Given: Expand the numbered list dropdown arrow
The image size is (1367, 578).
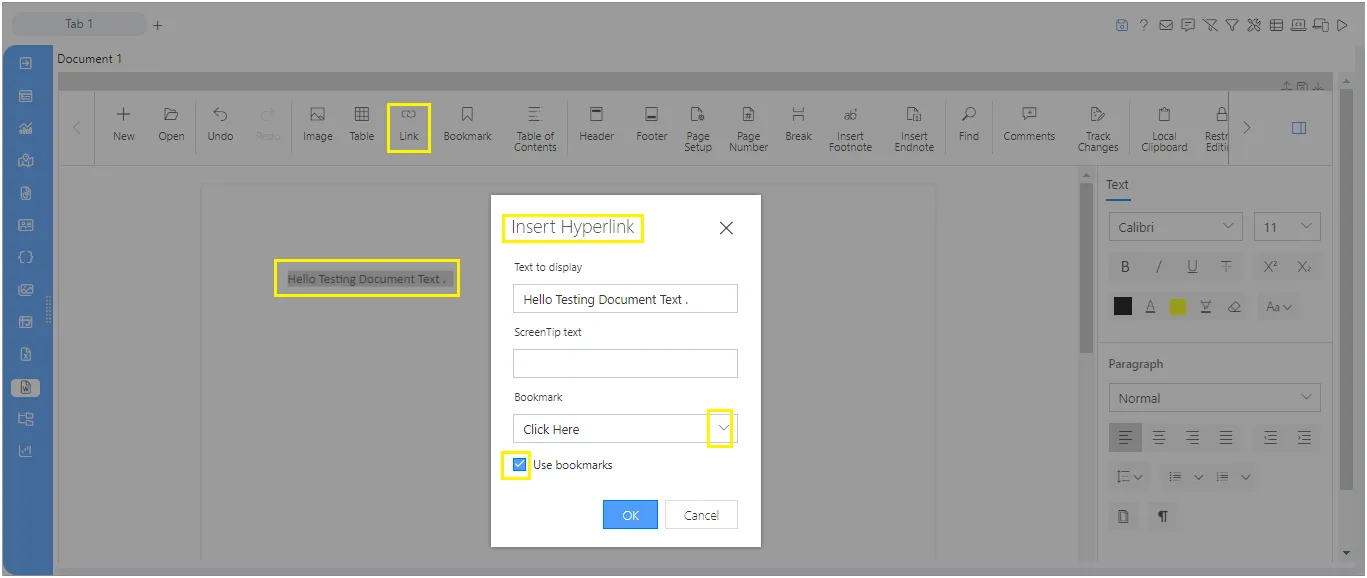Looking at the screenshot, I should pyautogui.click(x=1245, y=478).
